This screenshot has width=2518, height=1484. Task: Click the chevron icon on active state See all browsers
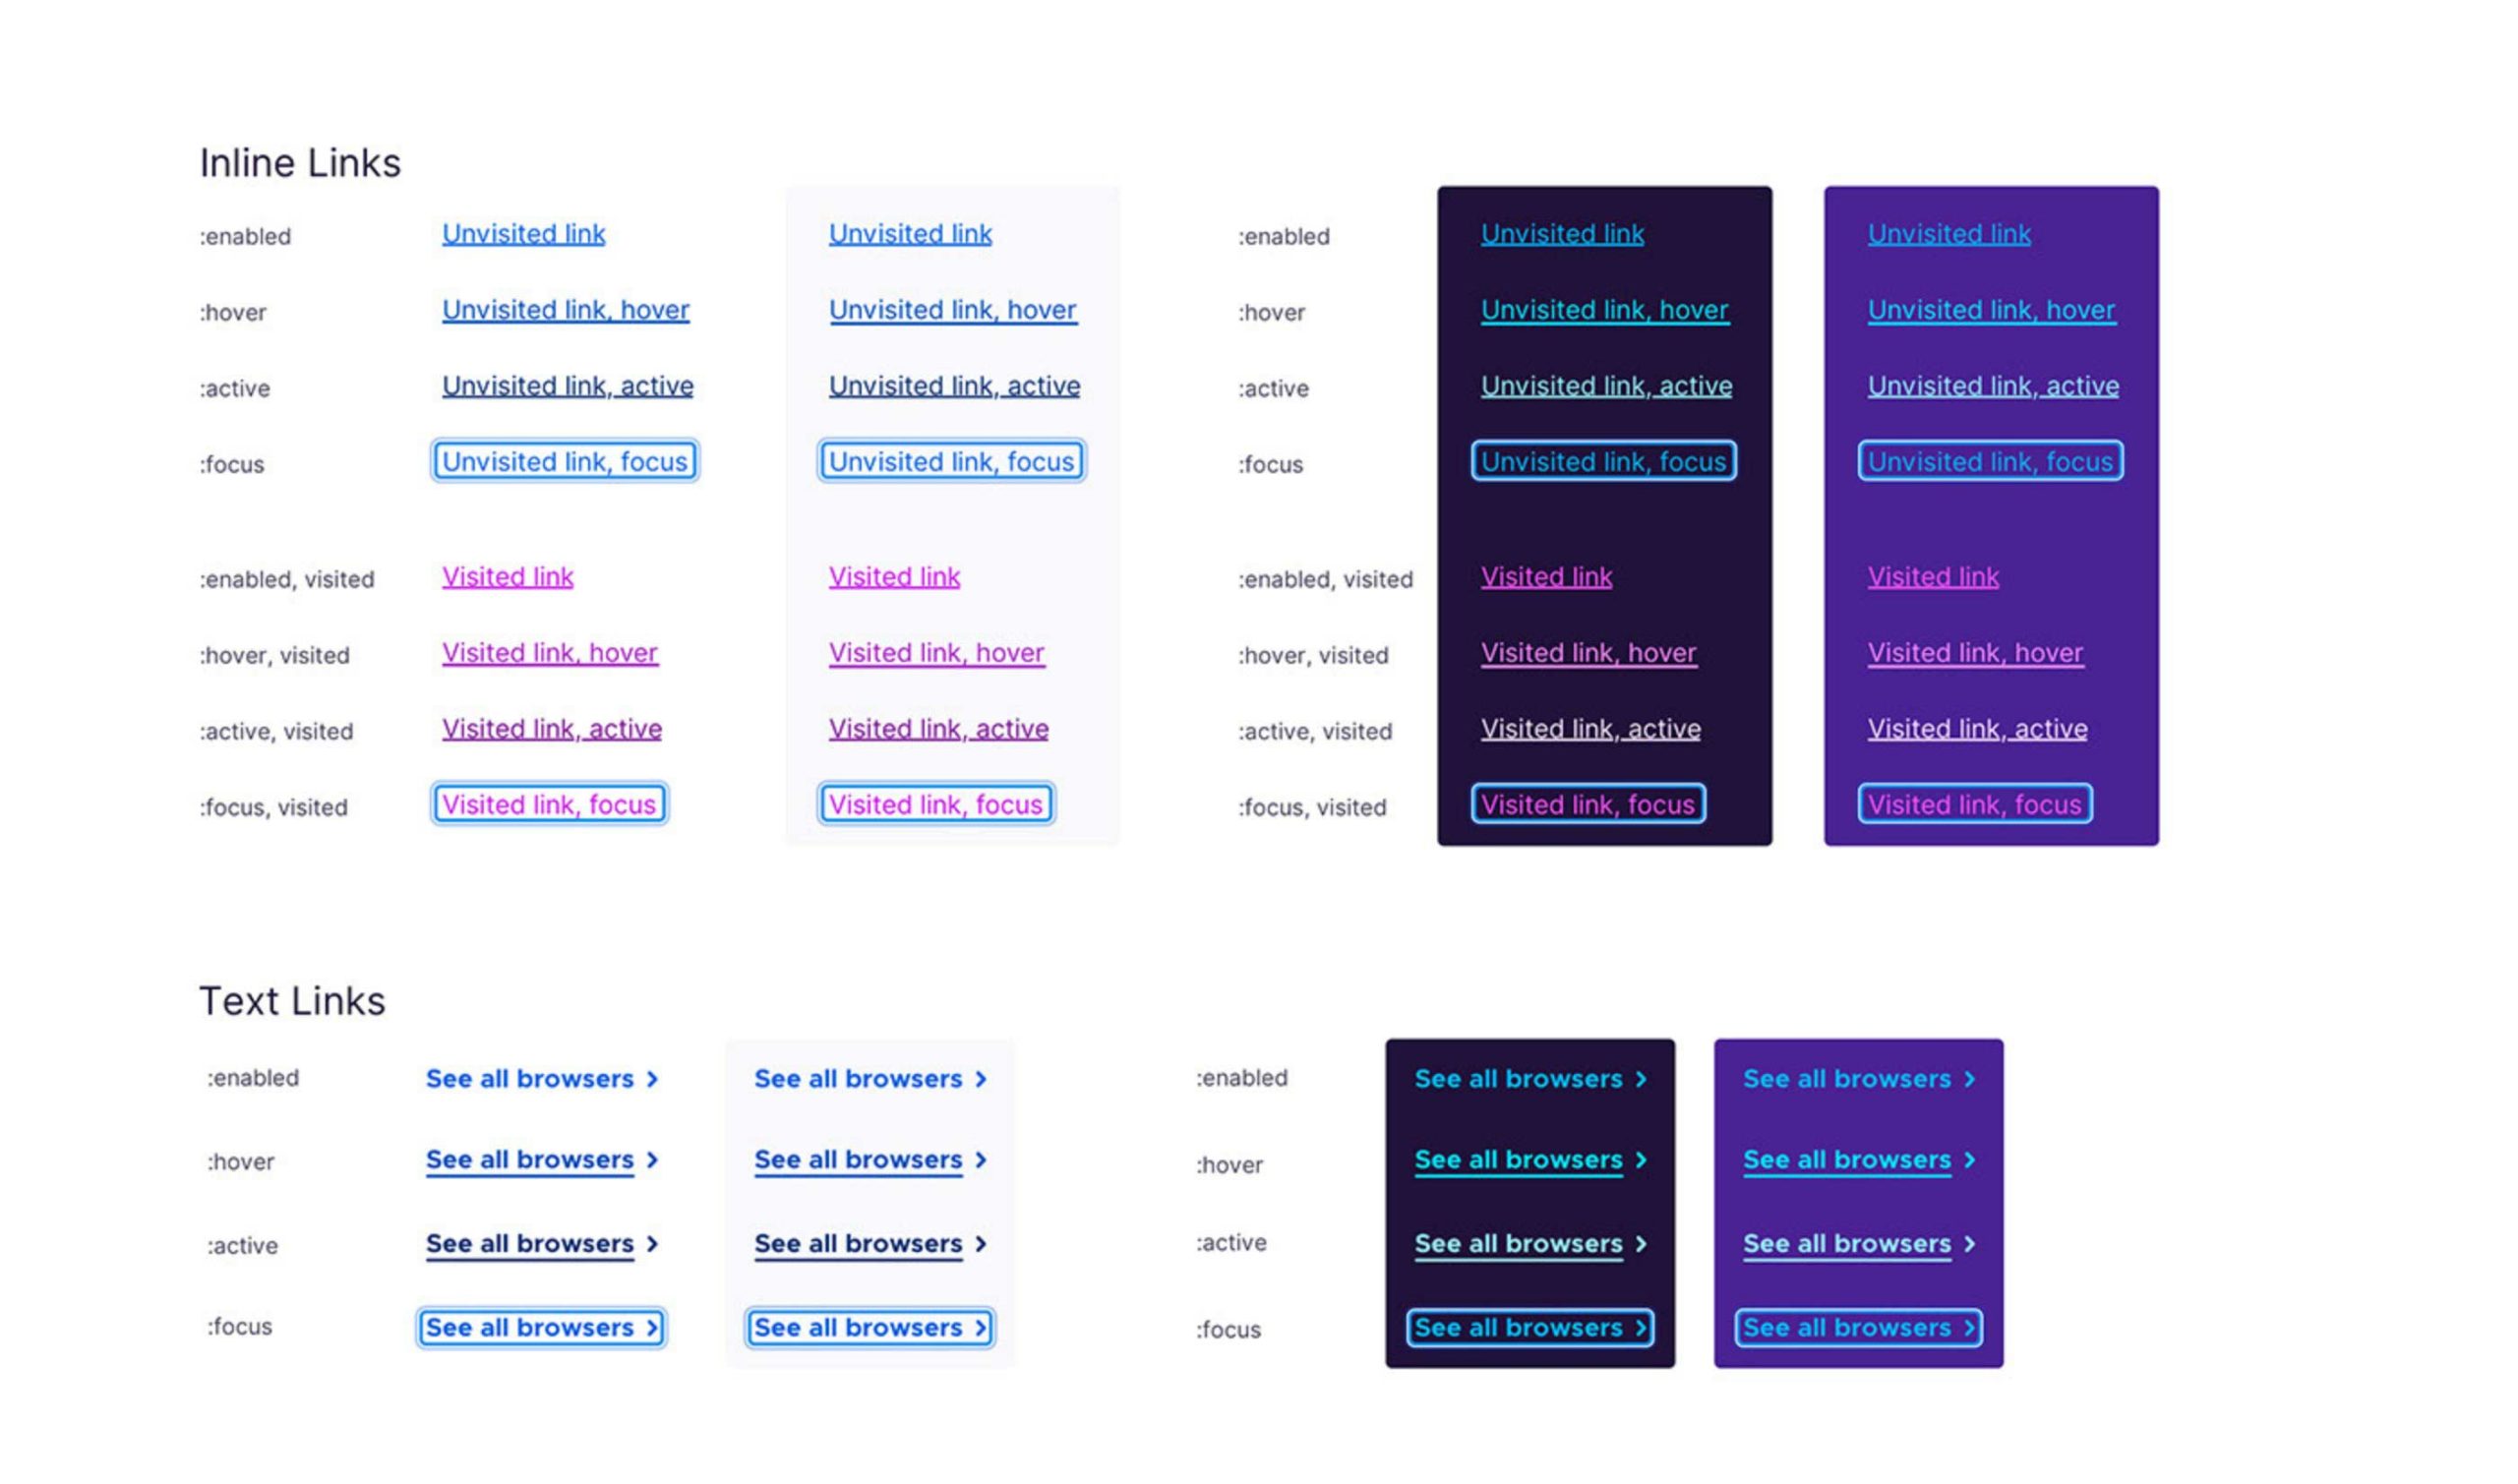654,1244
